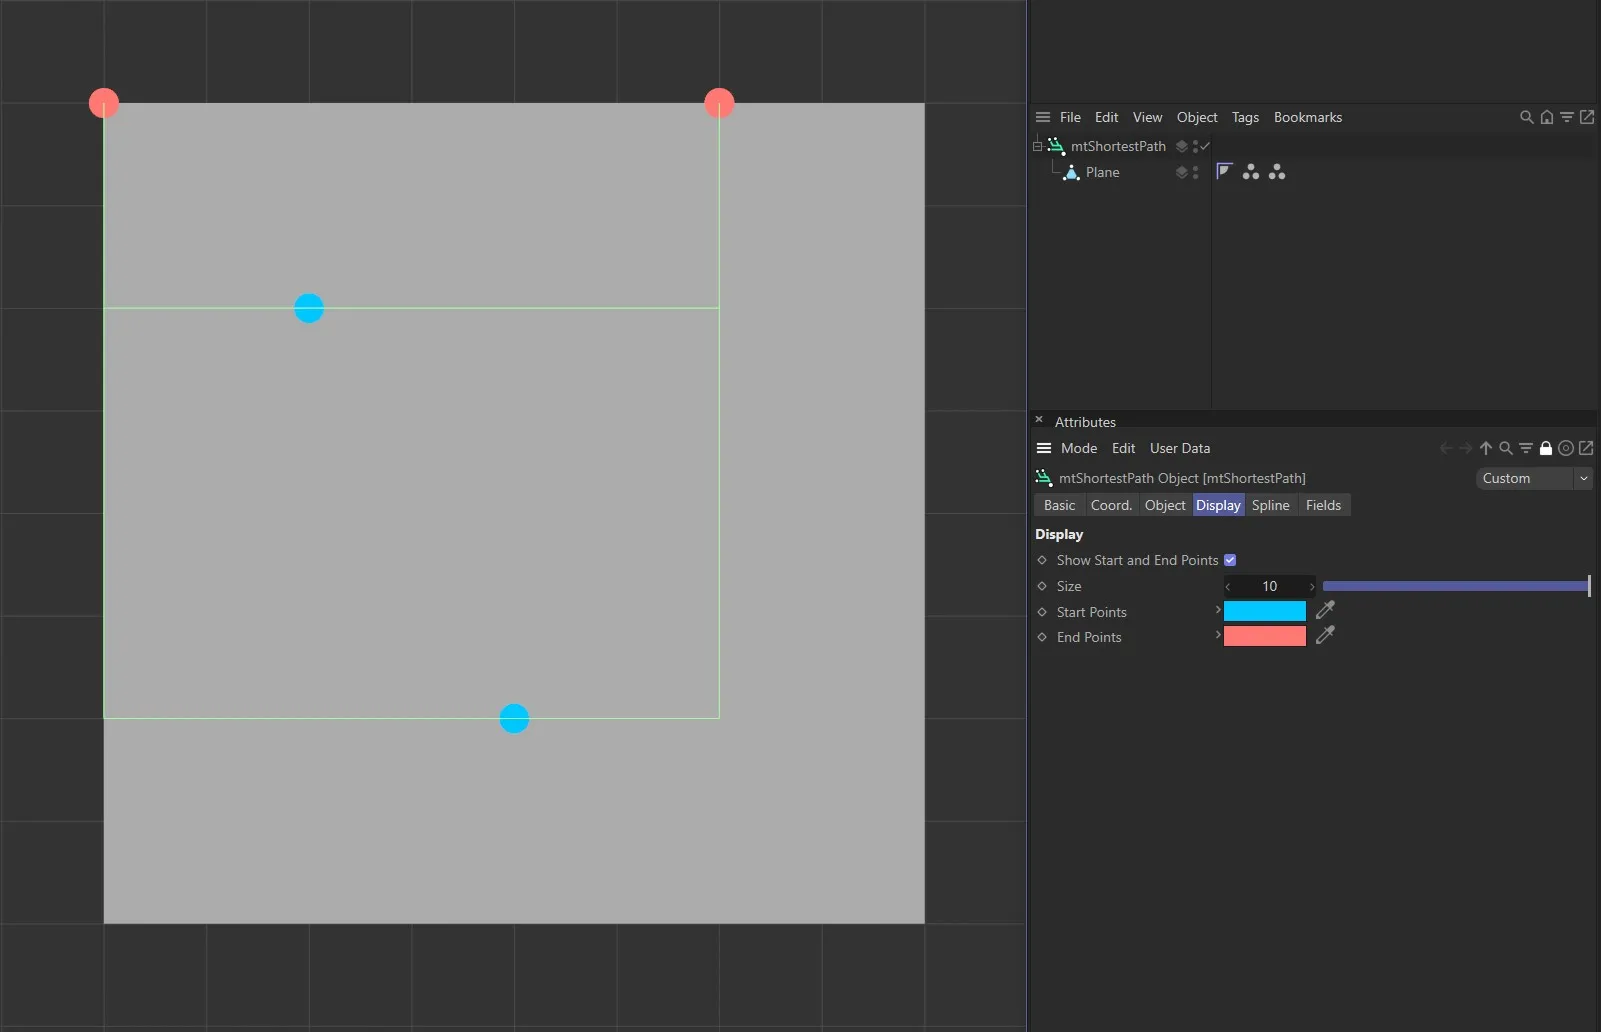Select the mtShortestPath generator icon in Object Manager

click(1056, 146)
